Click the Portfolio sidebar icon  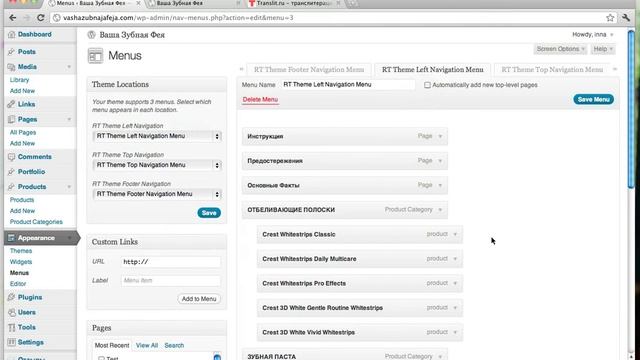(11, 172)
